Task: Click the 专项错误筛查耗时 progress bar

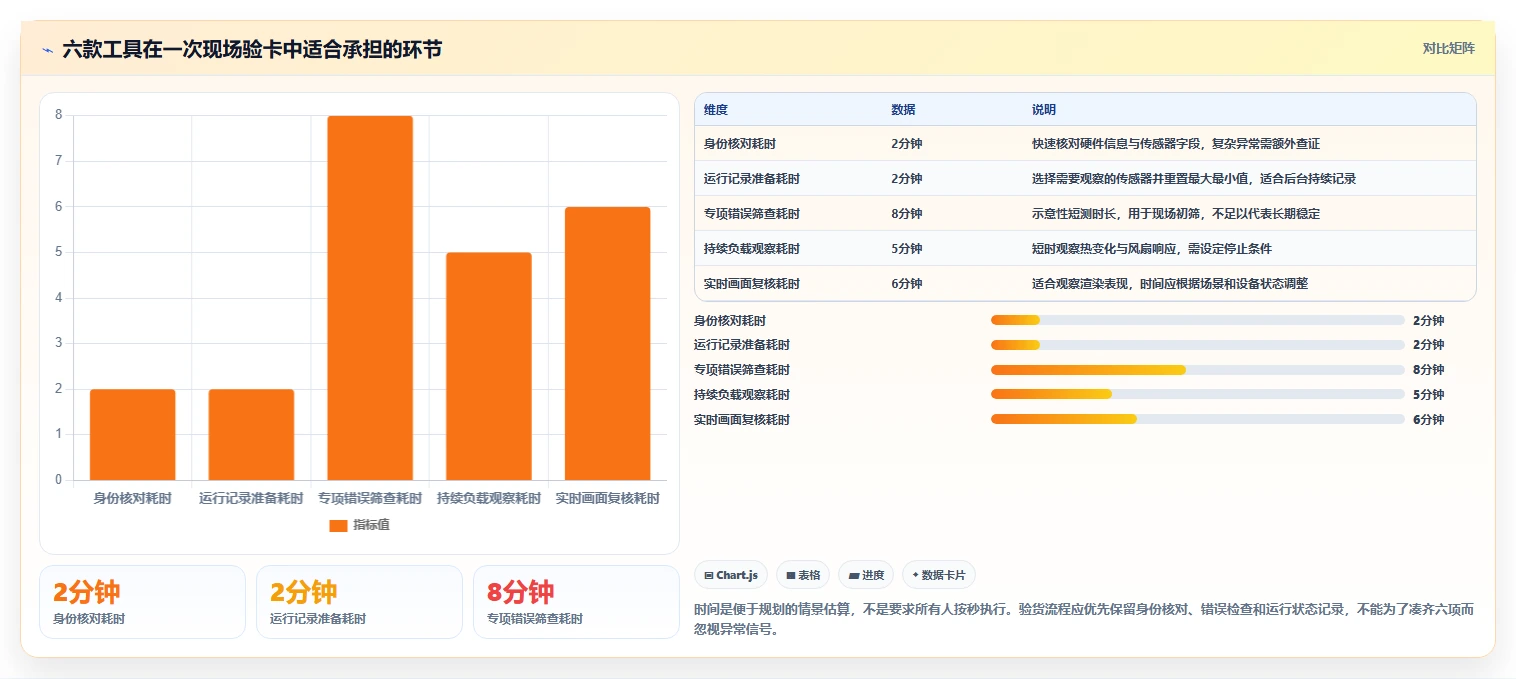Action: coord(1198,370)
